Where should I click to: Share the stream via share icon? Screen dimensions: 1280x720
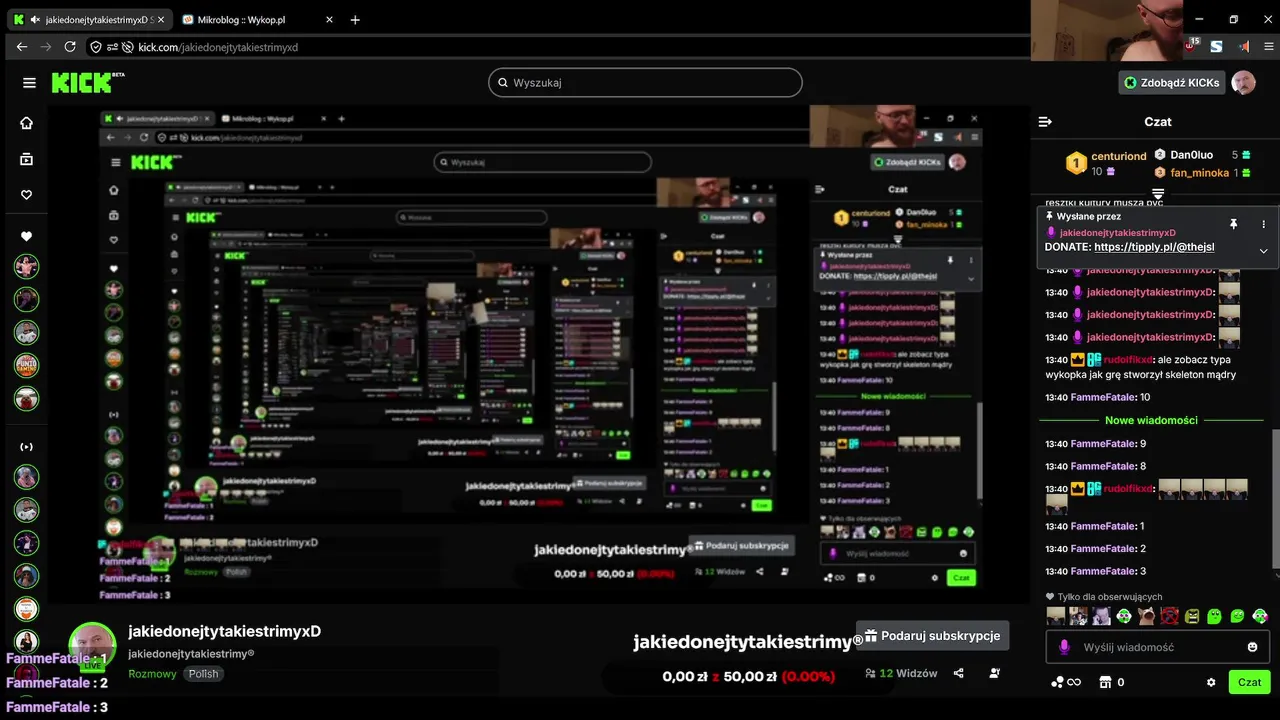tap(958, 673)
